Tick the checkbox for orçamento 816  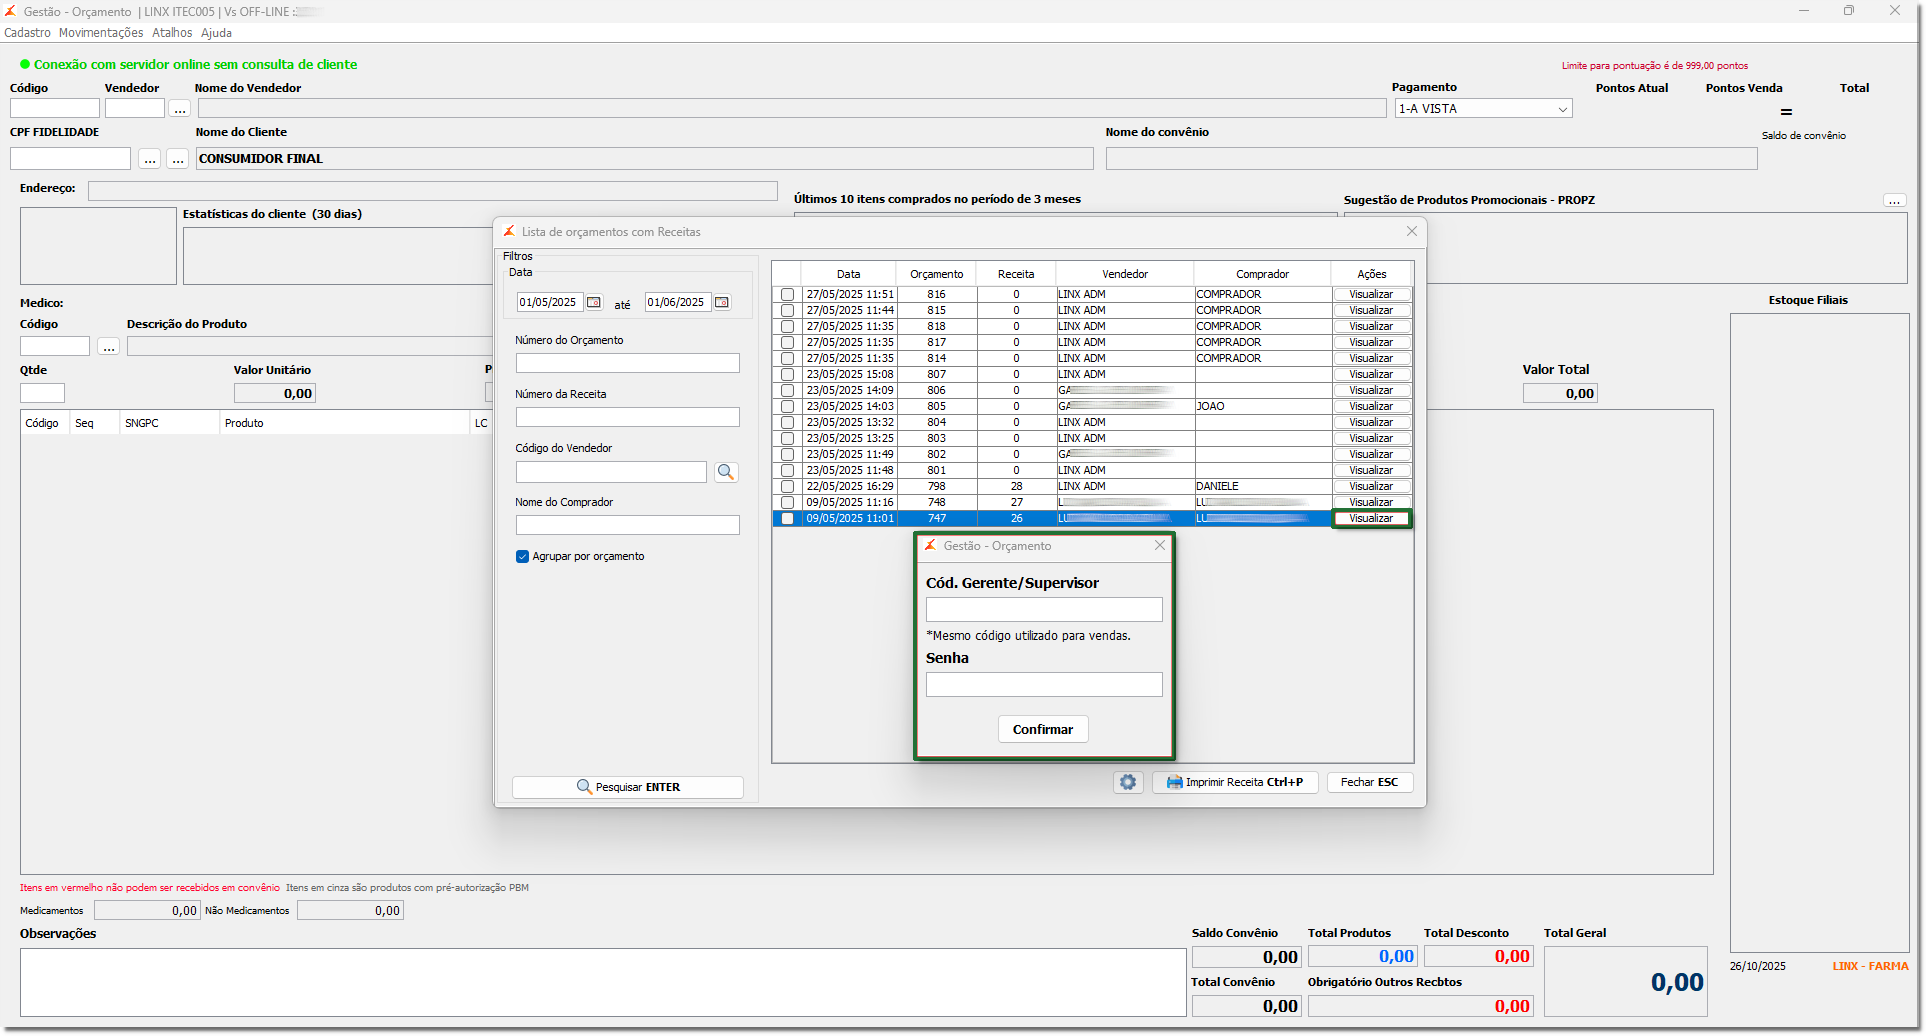pyautogui.click(x=788, y=294)
